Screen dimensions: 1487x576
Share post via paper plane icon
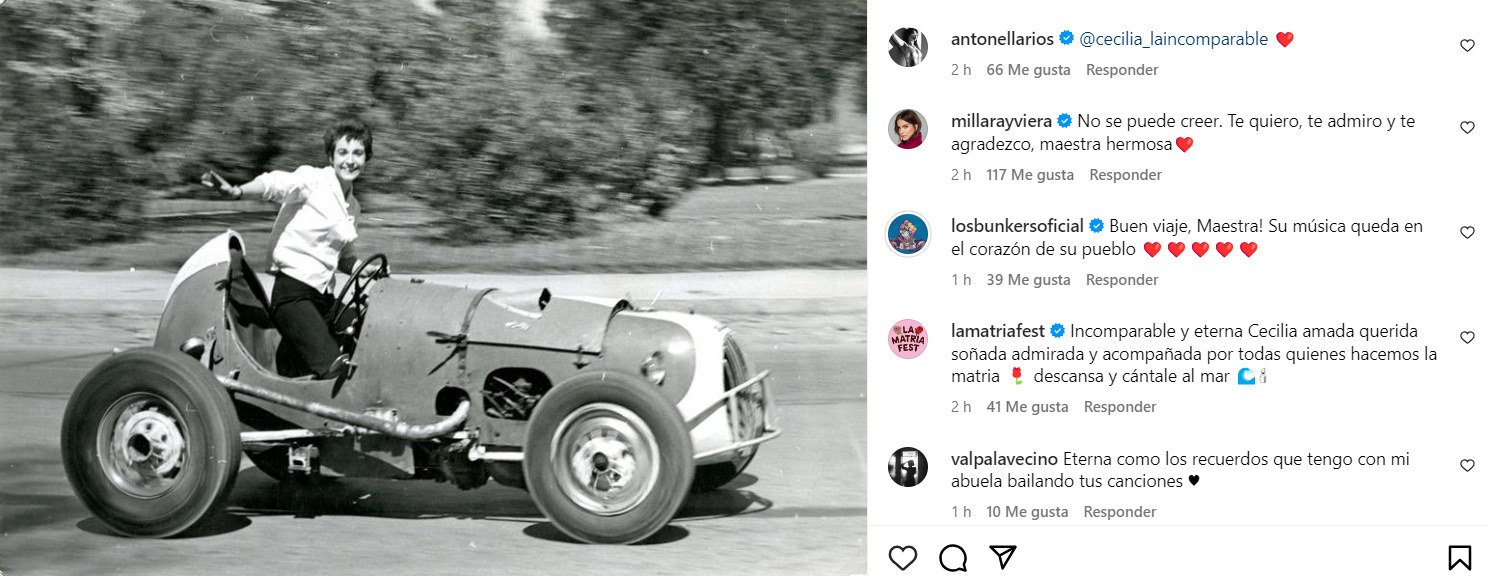coord(1003,557)
